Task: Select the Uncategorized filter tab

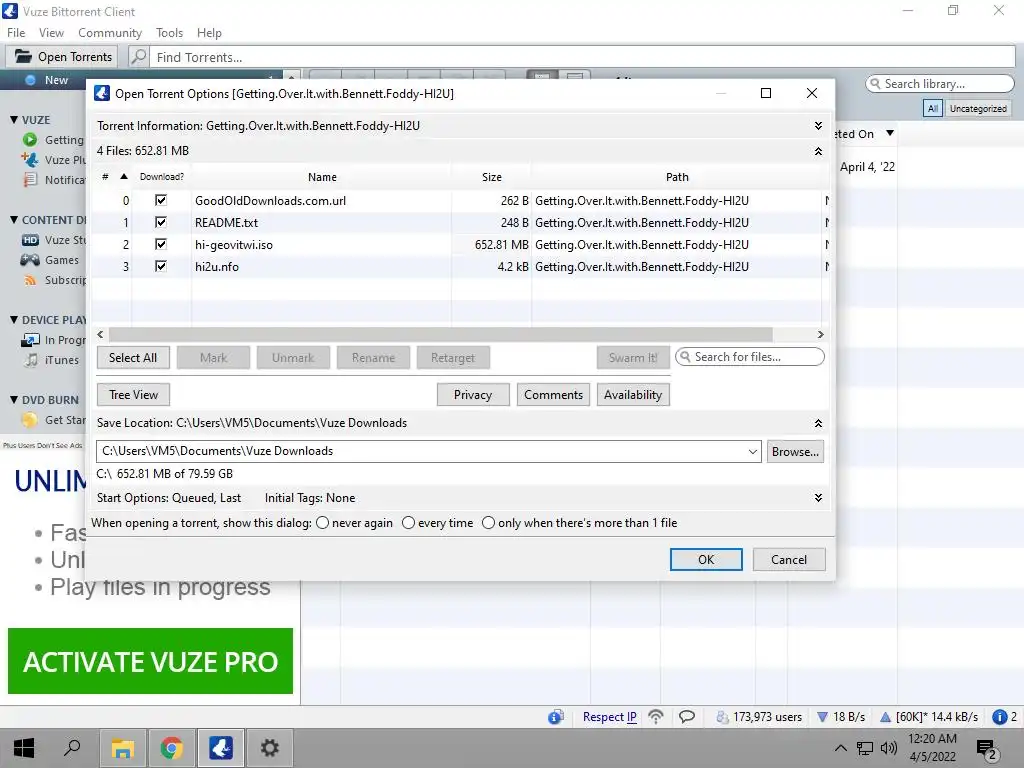Action: coord(978,108)
